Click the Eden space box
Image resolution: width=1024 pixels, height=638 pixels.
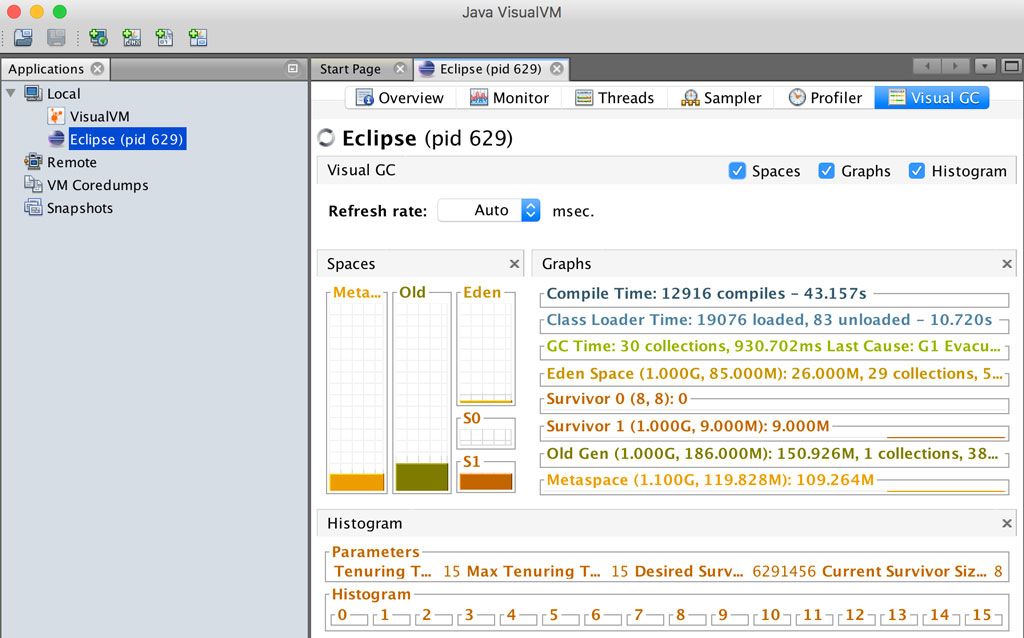pos(486,350)
